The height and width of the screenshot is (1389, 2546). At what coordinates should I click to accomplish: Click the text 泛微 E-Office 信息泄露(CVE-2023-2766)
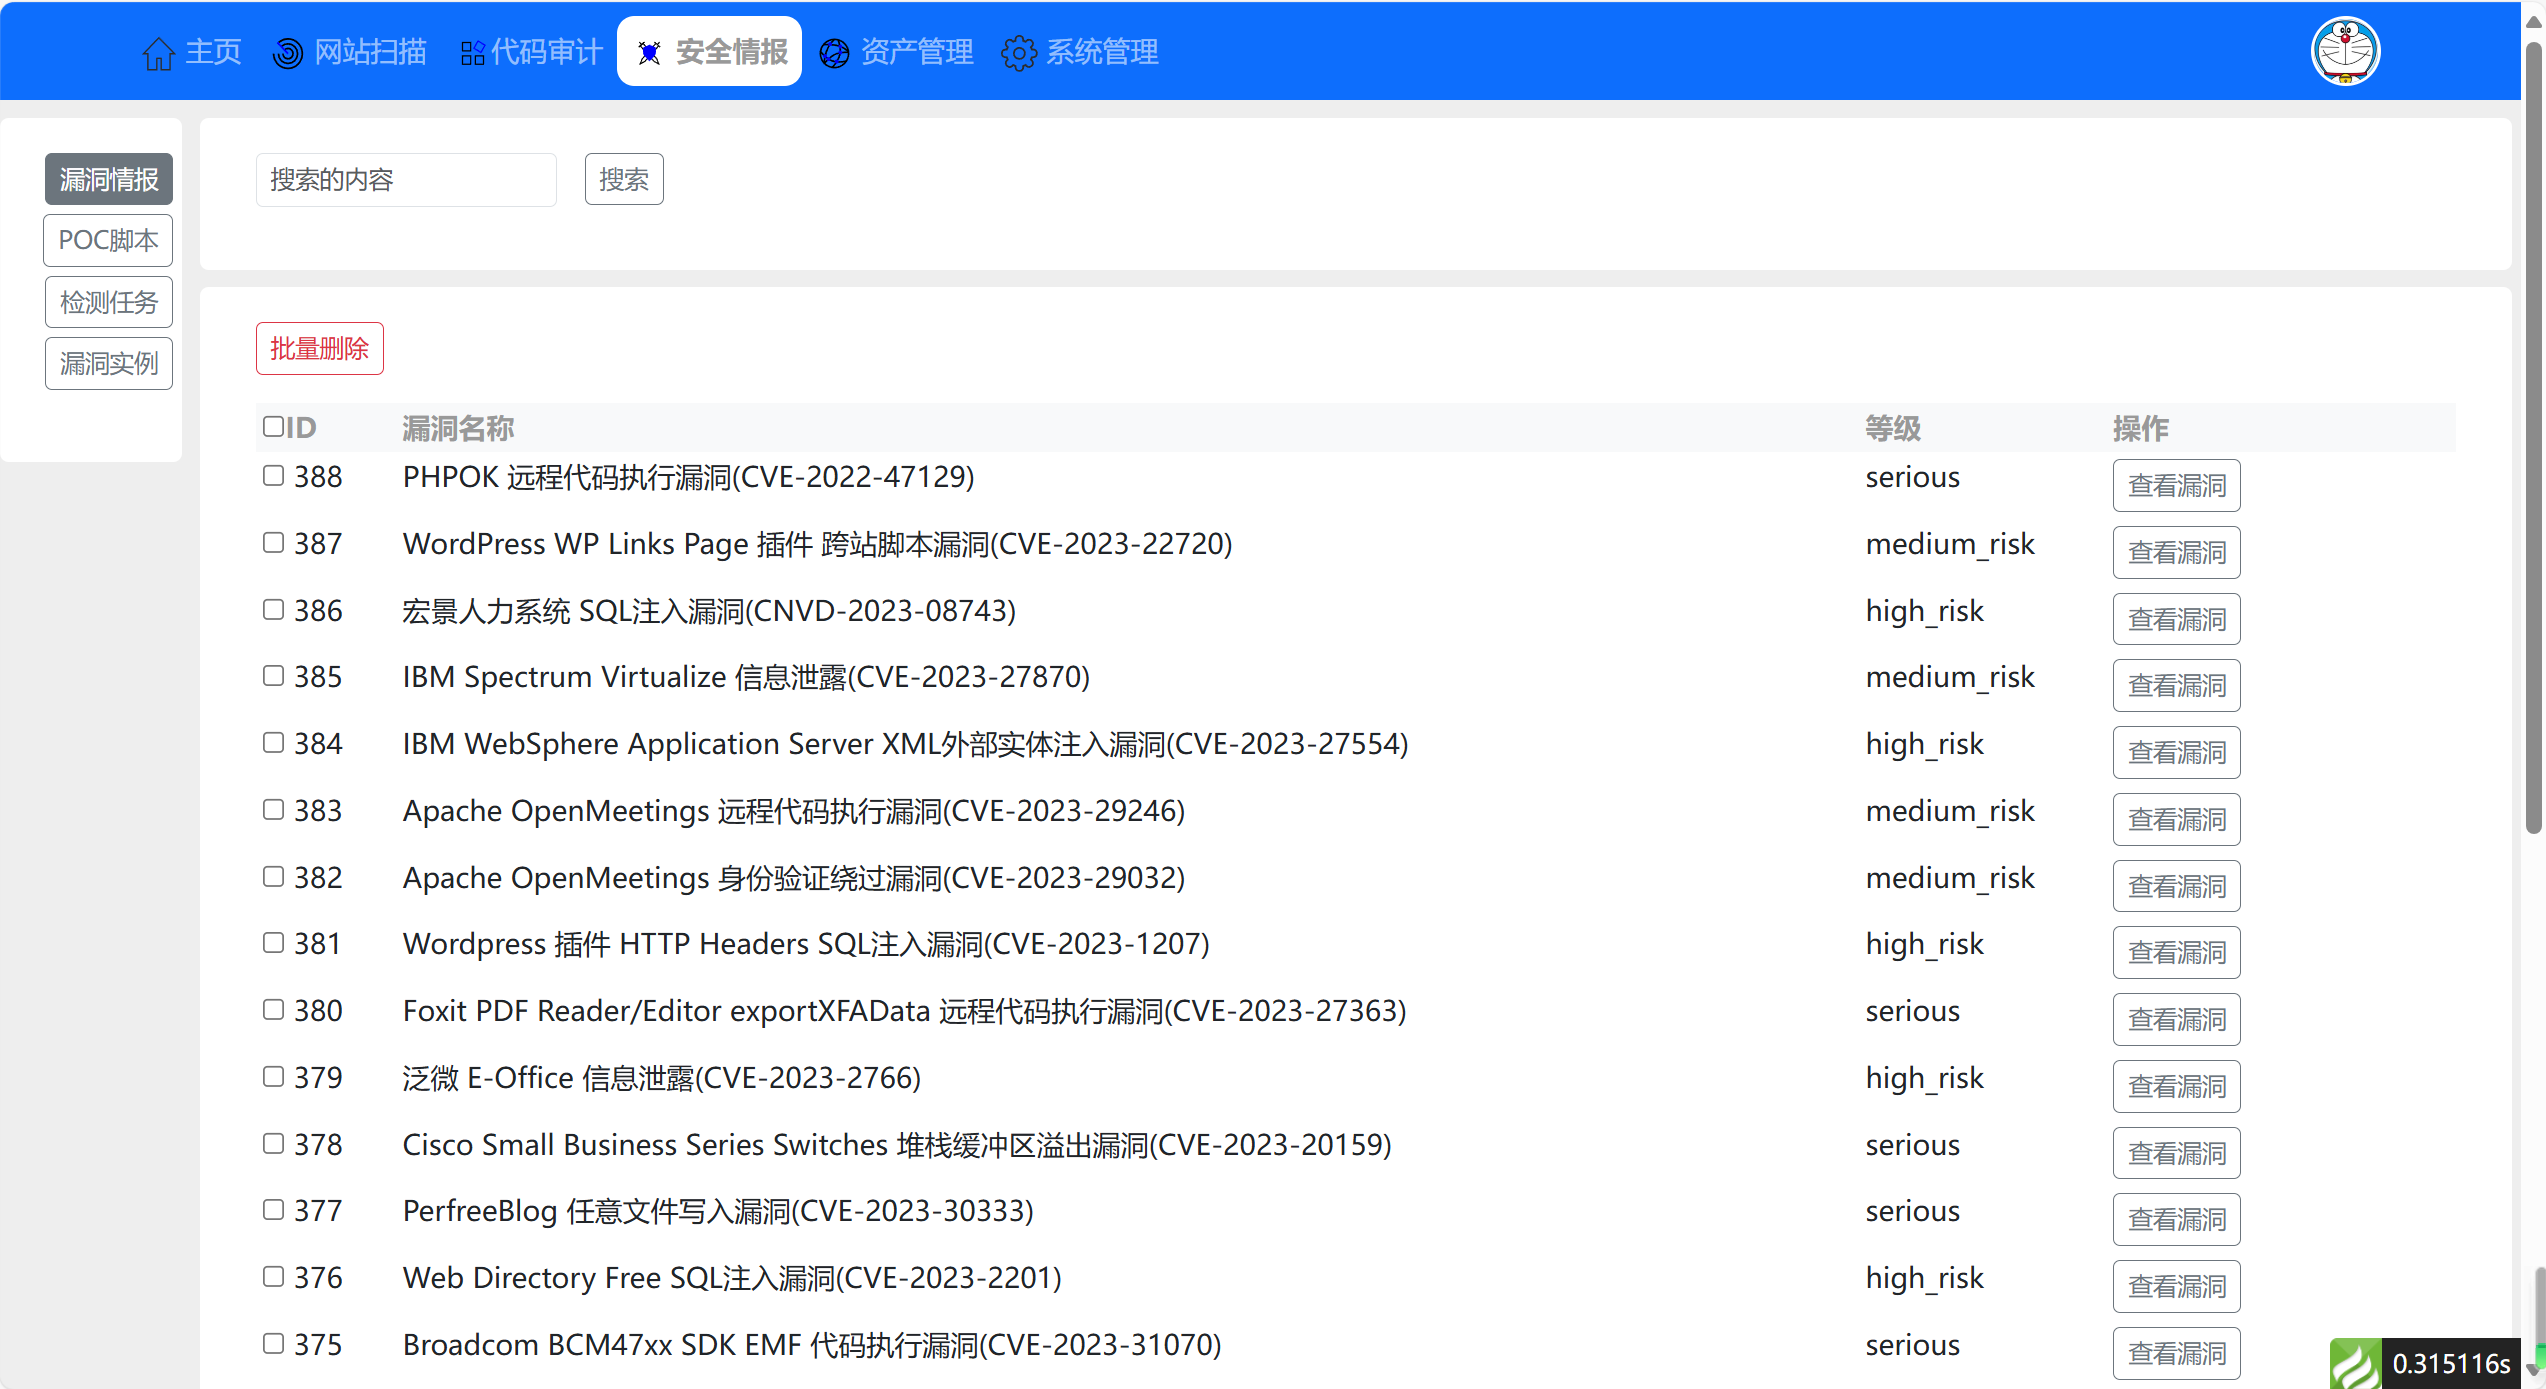[662, 1078]
